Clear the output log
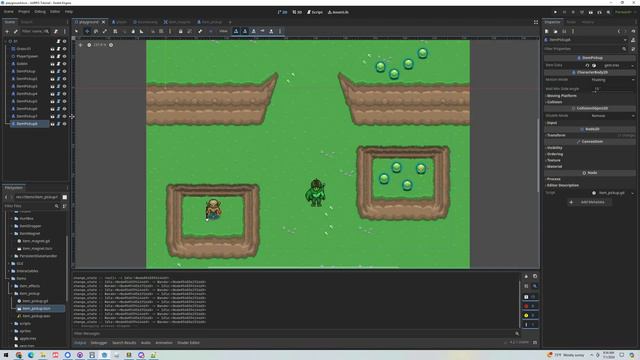The image size is (640, 360). click(x=526, y=277)
